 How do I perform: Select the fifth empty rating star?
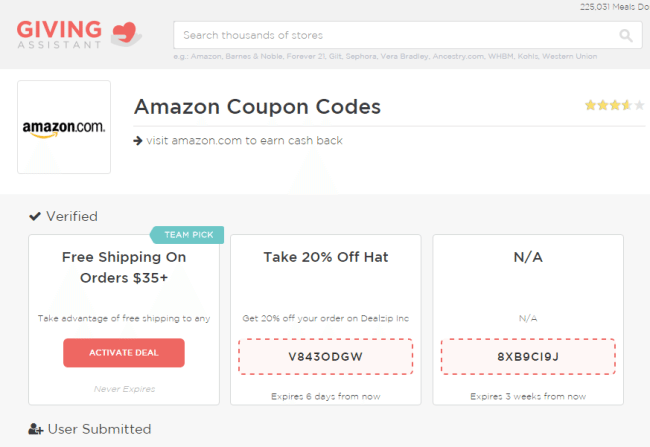click(x=639, y=105)
